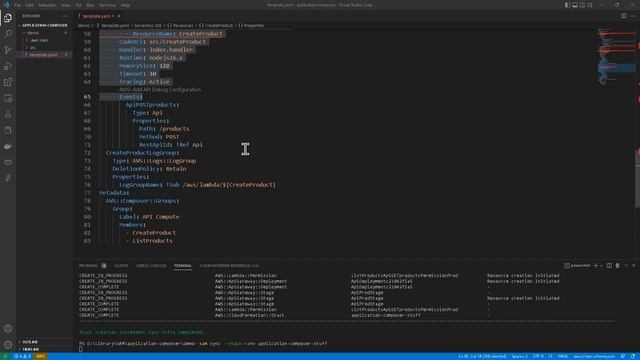This screenshot has height=360, width=640.
Task: Change the YAML language mode
Action: [563, 356]
